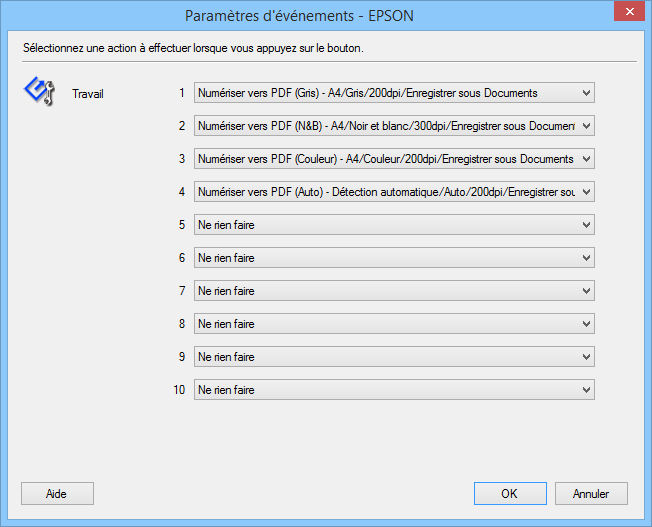Select the Travail label

tap(88, 94)
